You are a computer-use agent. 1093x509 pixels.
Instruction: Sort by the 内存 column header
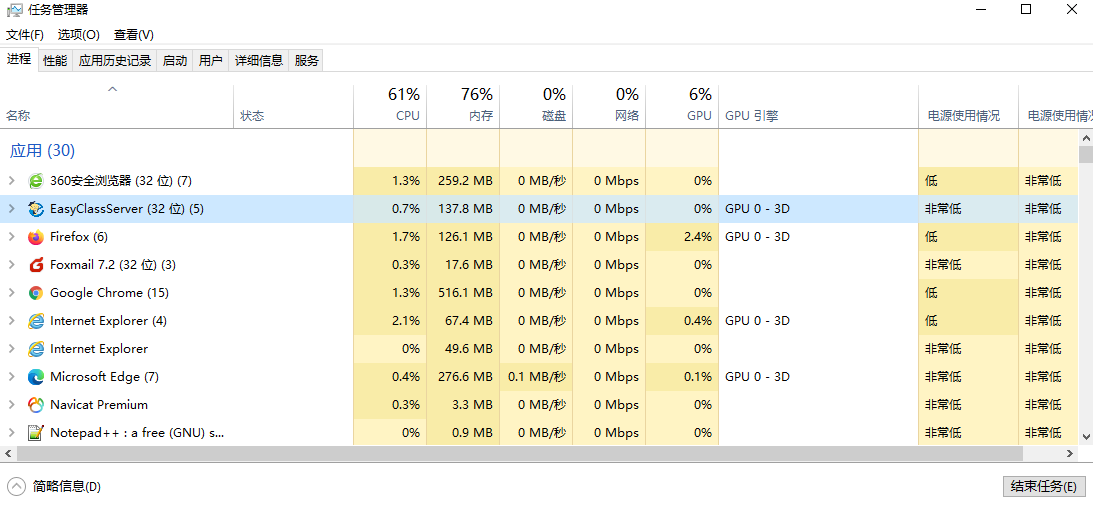click(463, 107)
